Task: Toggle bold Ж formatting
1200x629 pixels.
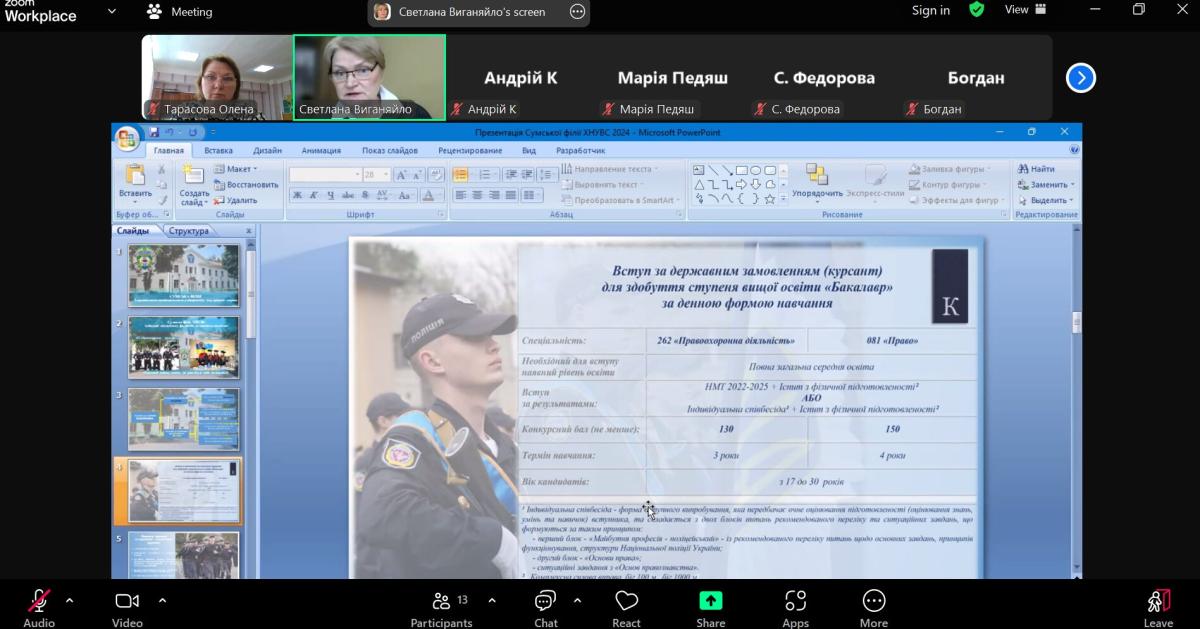Action: pos(297,195)
